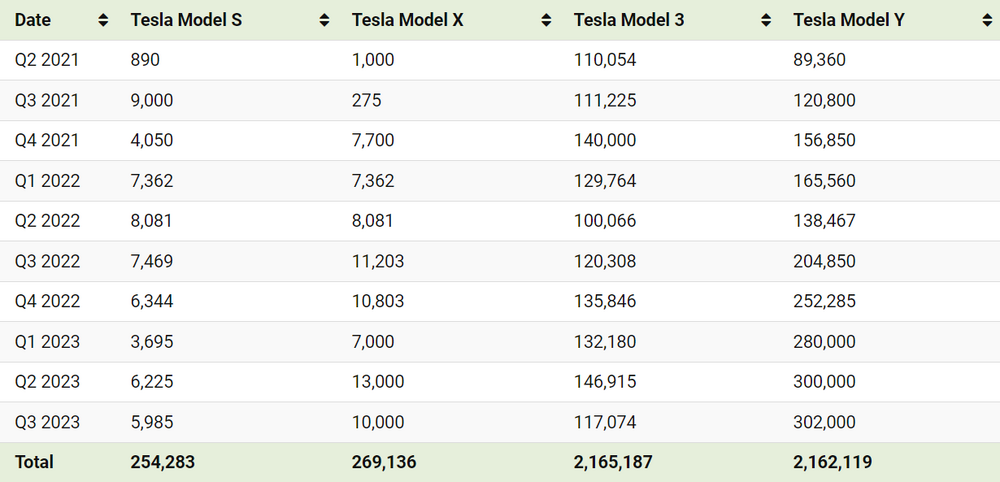Click the Q4 2022 Model 3 value 135,846
Screen dimensions: 1000x482
point(605,302)
